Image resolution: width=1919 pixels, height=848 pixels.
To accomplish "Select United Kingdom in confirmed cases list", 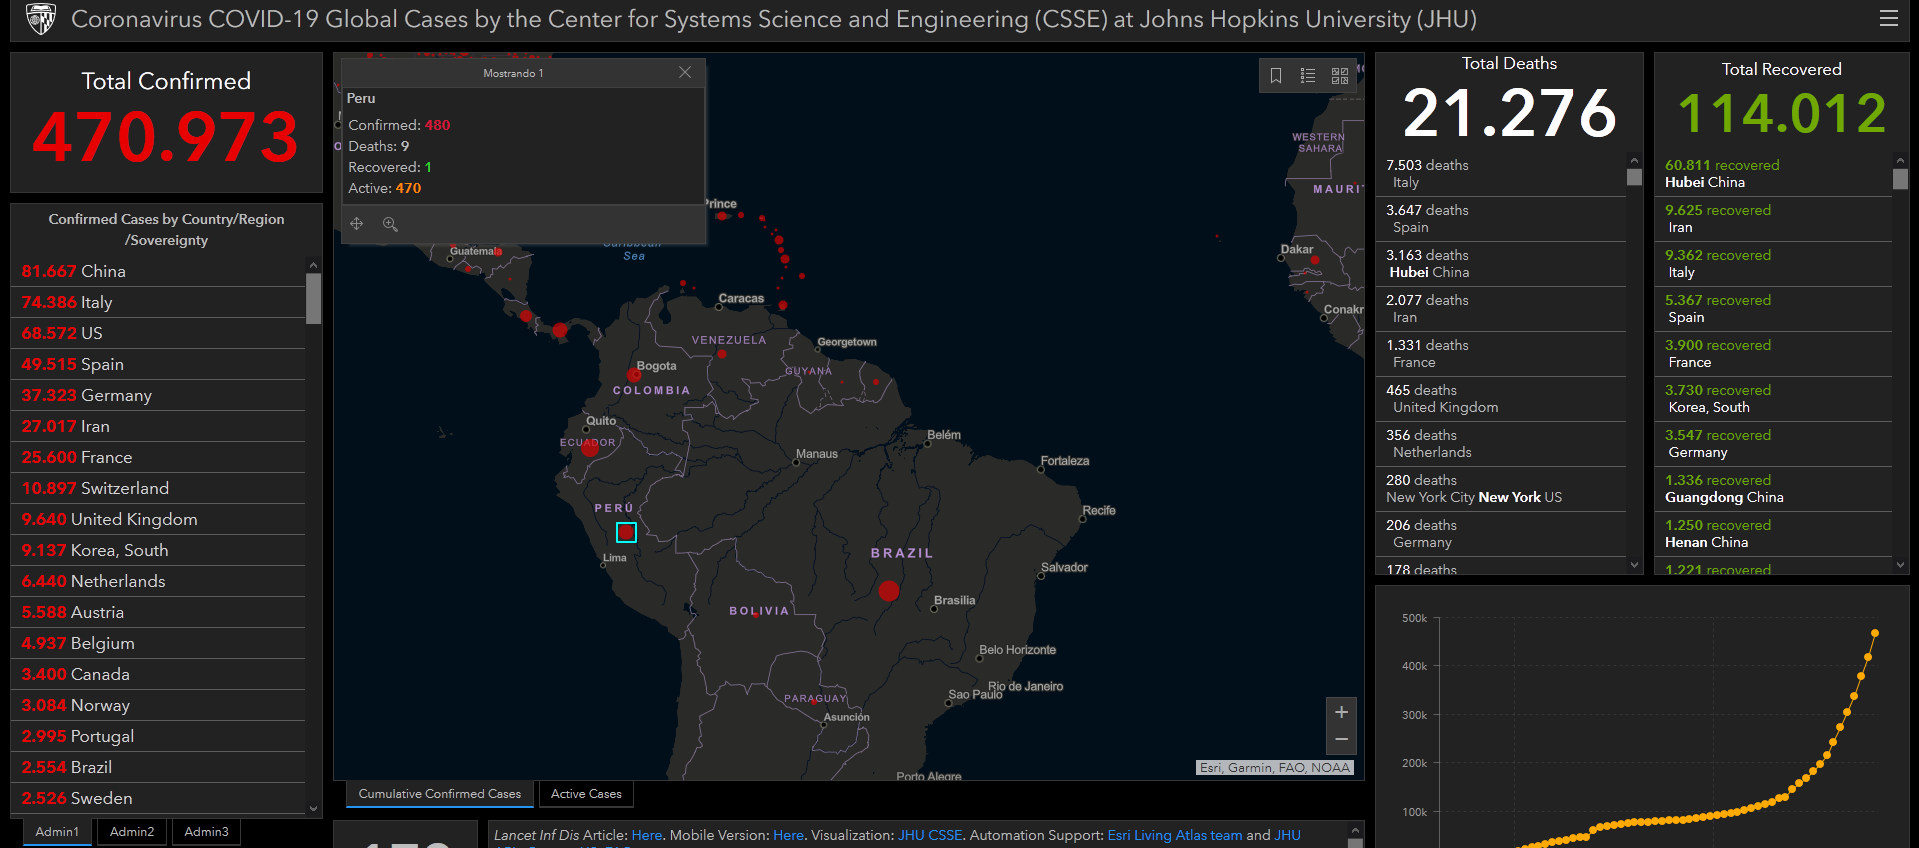I will click(x=160, y=519).
